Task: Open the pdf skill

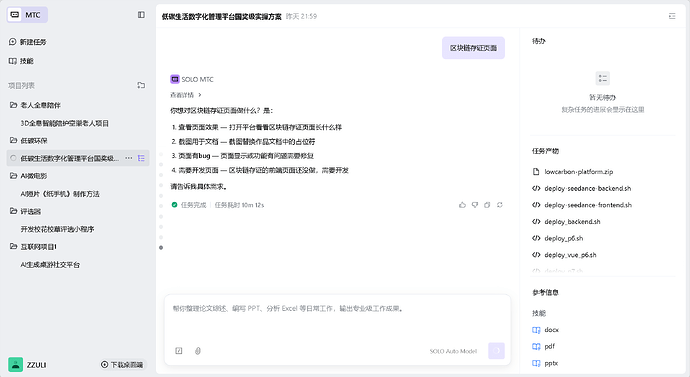Action: 543,347
